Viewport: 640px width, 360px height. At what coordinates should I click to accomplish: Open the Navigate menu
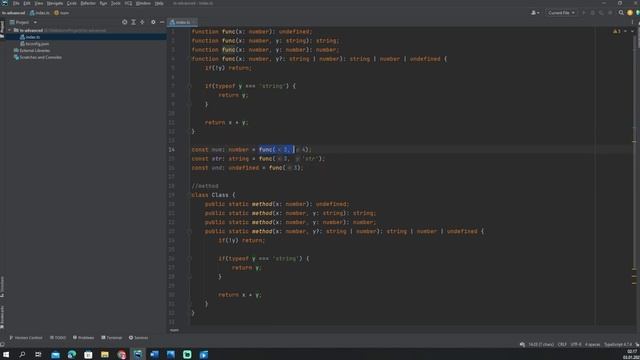[55, 3]
